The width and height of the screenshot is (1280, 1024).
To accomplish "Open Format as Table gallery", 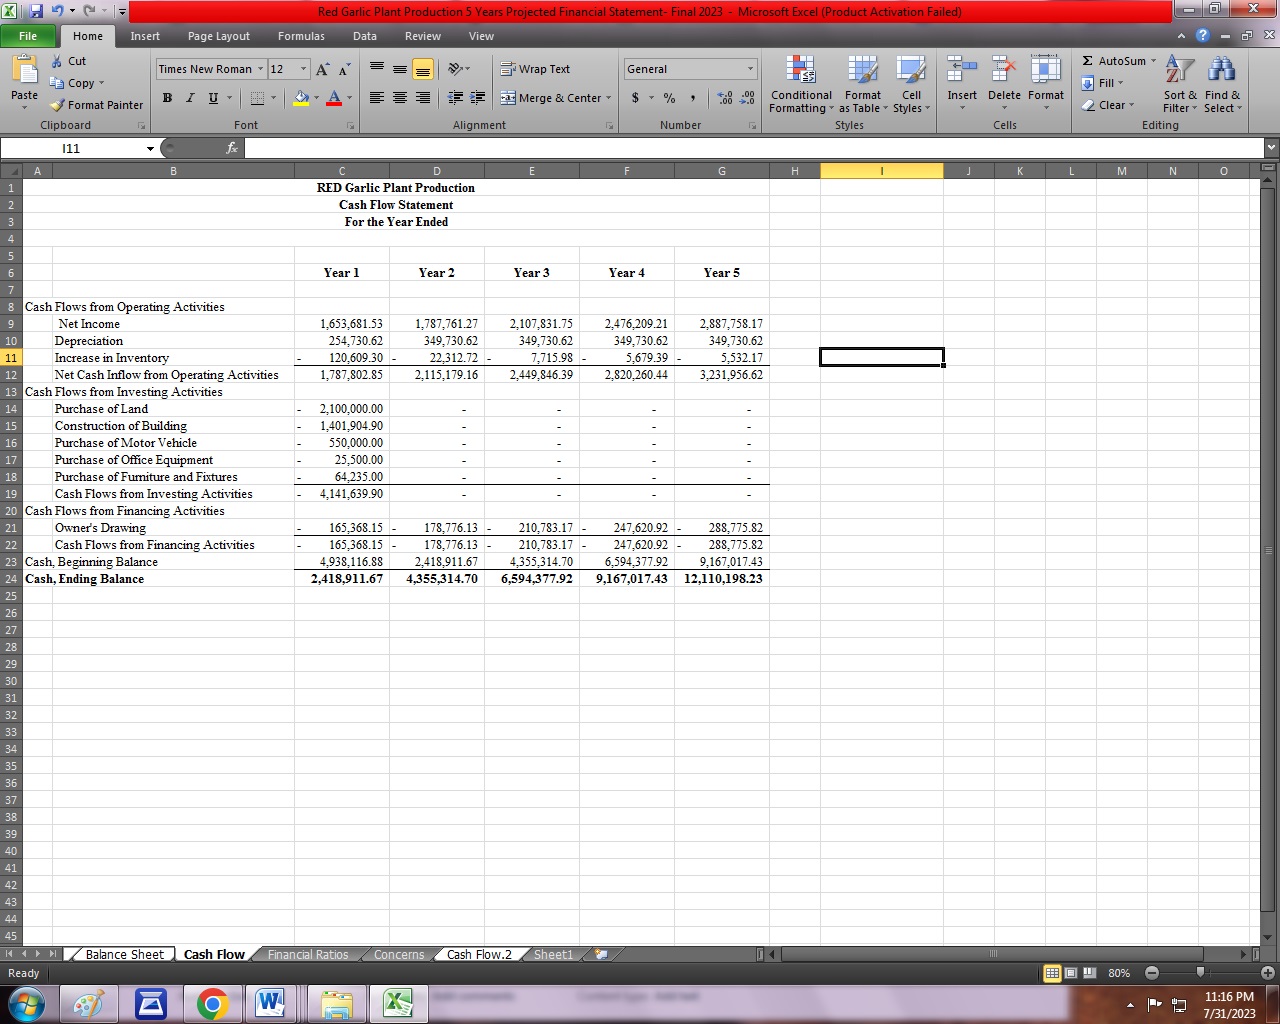I will tap(862, 84).
